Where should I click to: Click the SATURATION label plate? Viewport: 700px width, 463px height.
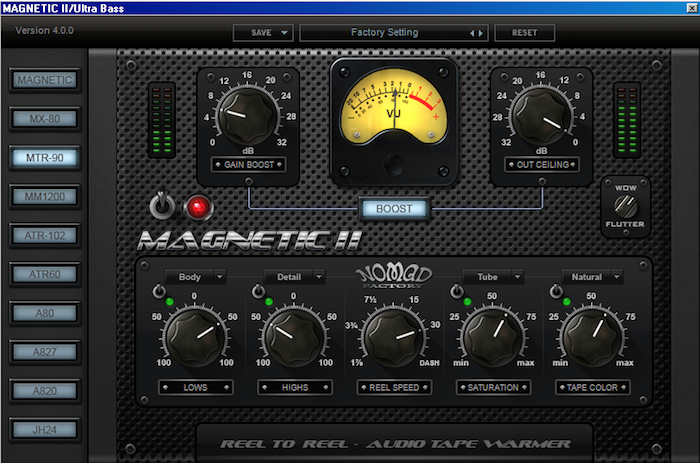pyautogui.click(x=493, y=388)
